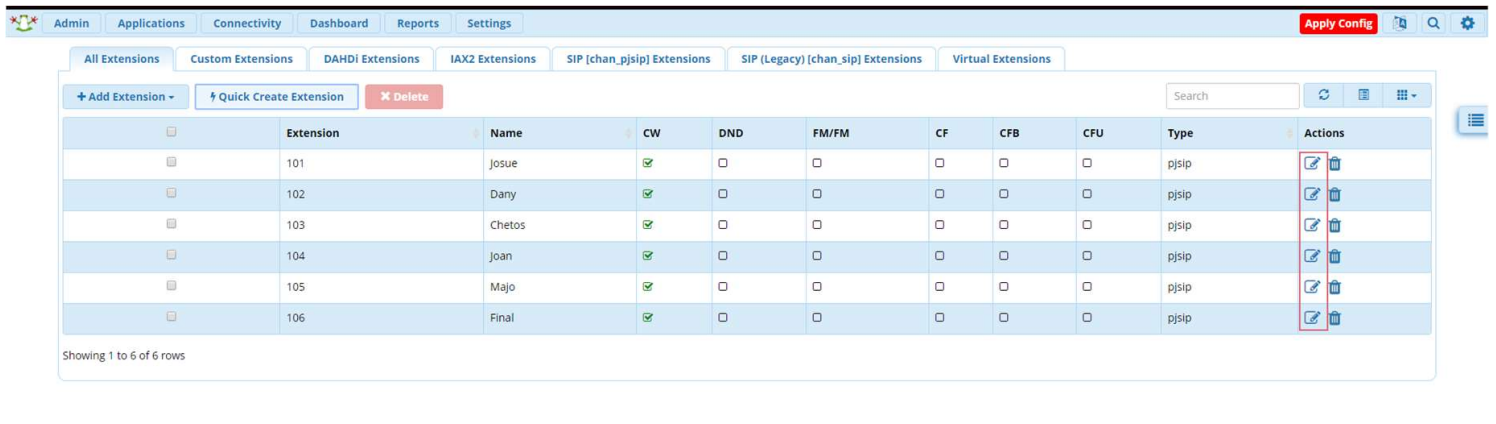
Task: Open the Connectivity menu
Action: pos(247,23)
